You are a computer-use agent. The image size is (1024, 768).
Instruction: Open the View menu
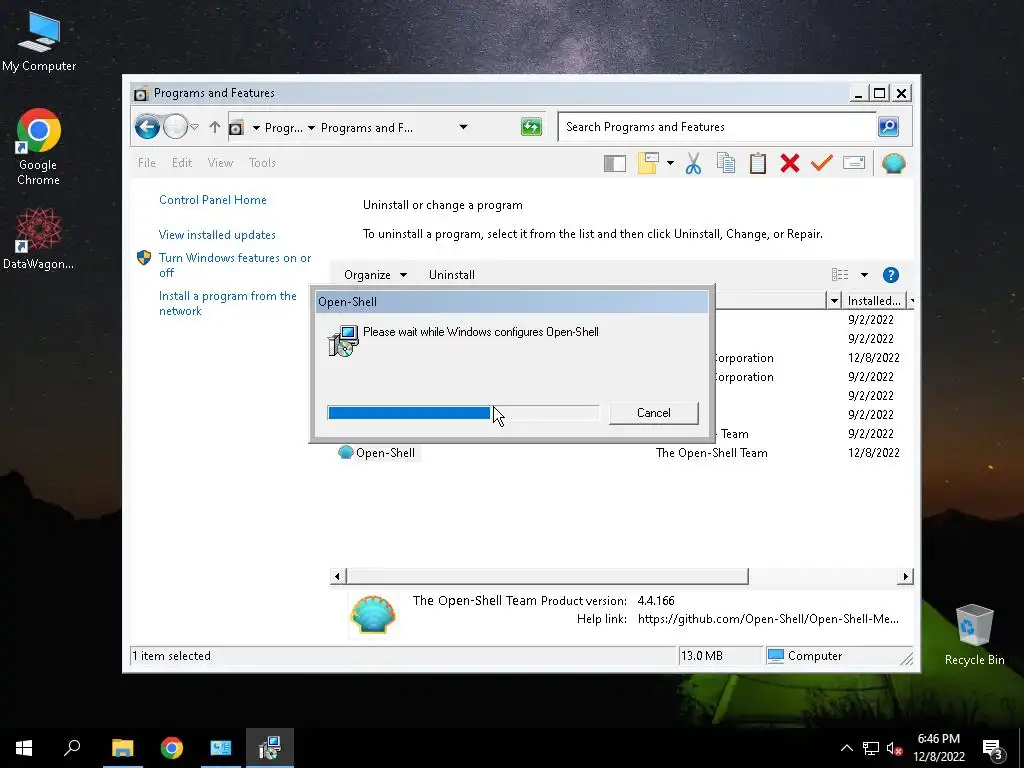[220, 163]
